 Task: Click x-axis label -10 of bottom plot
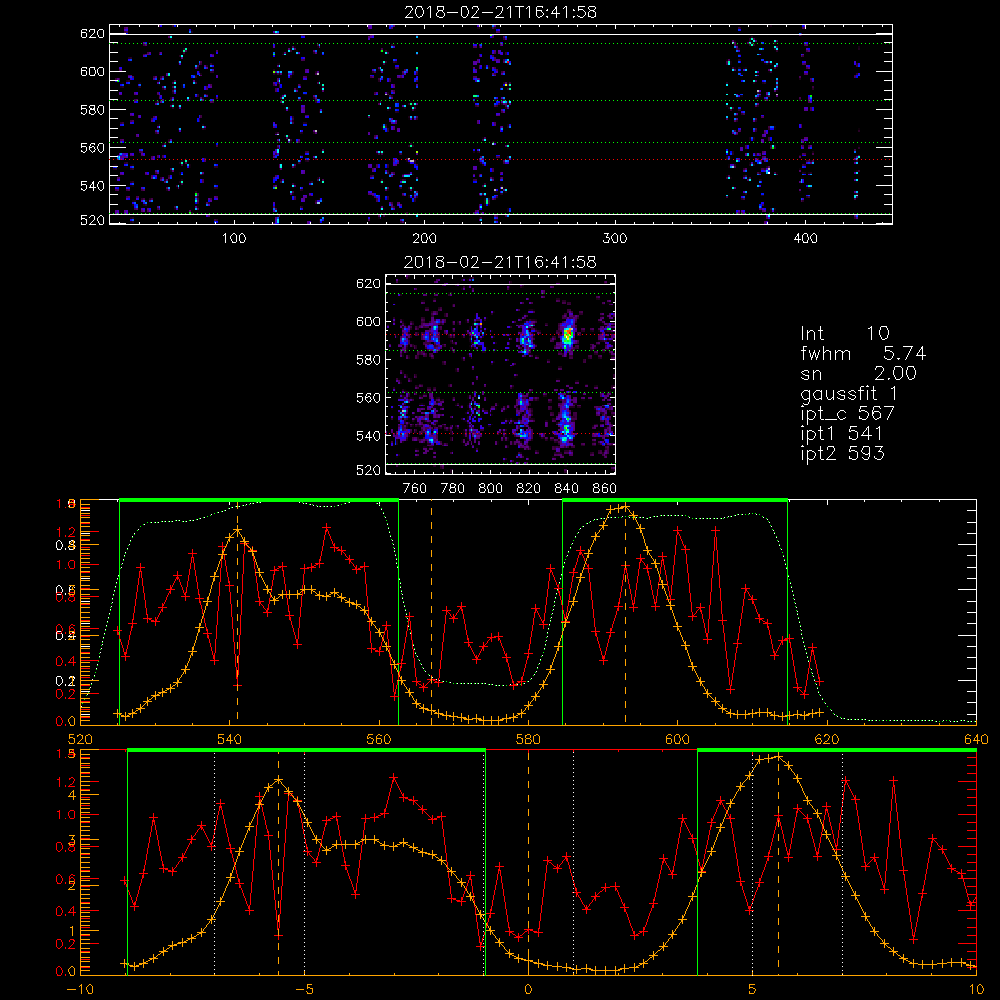click(x=80, y=990)
